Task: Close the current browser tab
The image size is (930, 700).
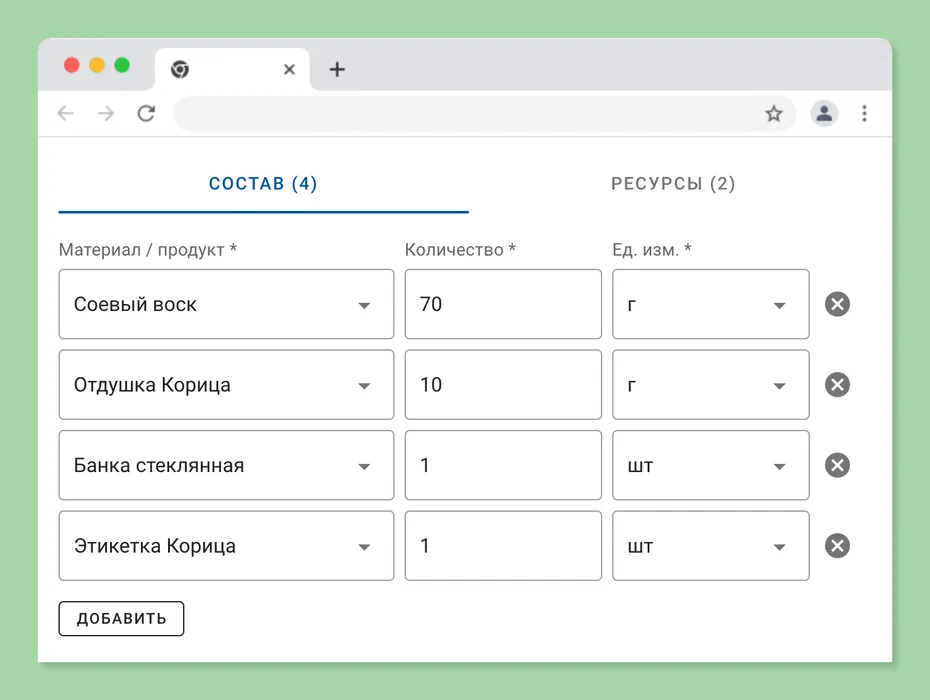Action: tap(289, 69)
